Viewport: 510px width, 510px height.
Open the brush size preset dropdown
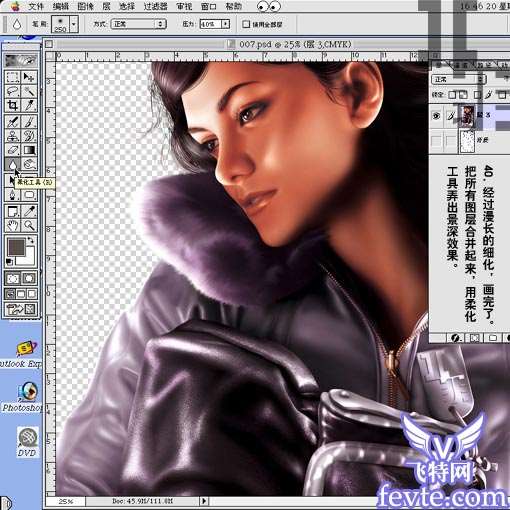tap(74, 24)
